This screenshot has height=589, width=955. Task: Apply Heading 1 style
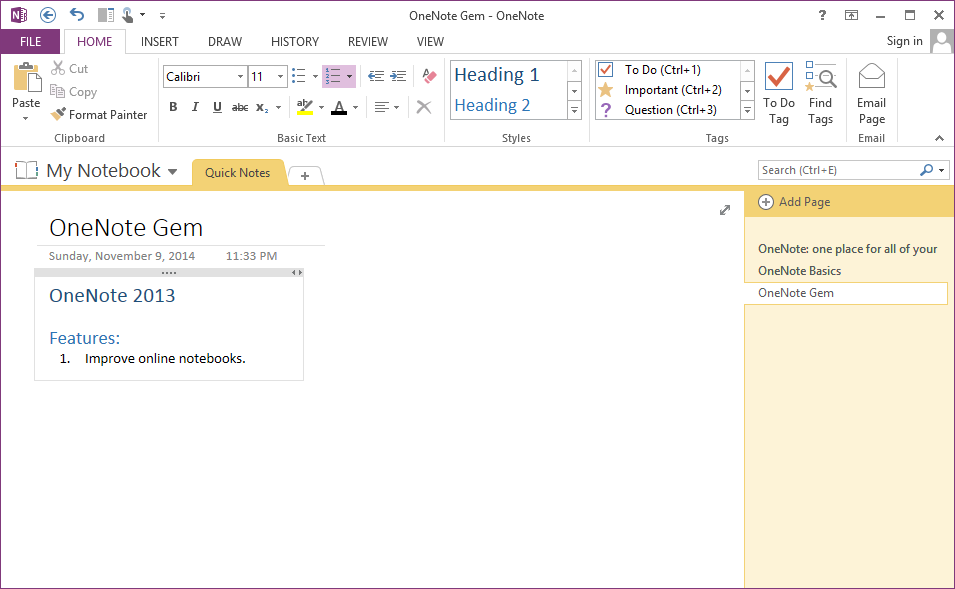pos(497,74)
